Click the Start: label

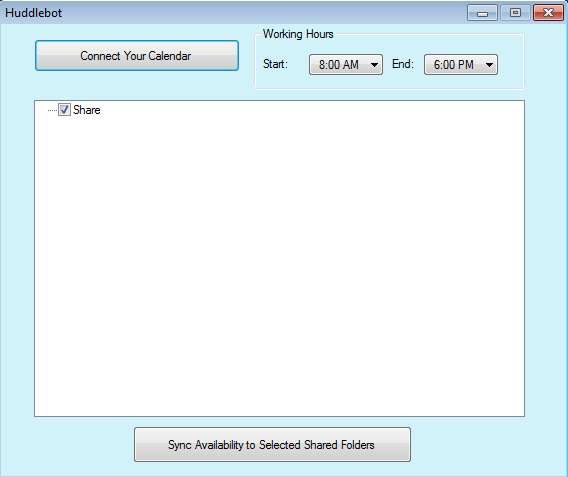[x=275, y=64]
